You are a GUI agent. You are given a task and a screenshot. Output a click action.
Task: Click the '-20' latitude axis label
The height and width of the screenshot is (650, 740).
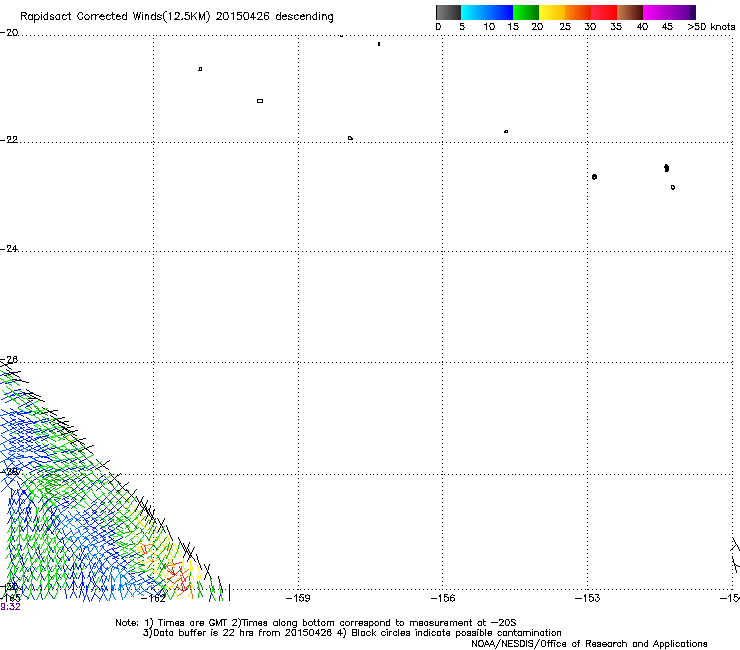click(x=9, y=33)
